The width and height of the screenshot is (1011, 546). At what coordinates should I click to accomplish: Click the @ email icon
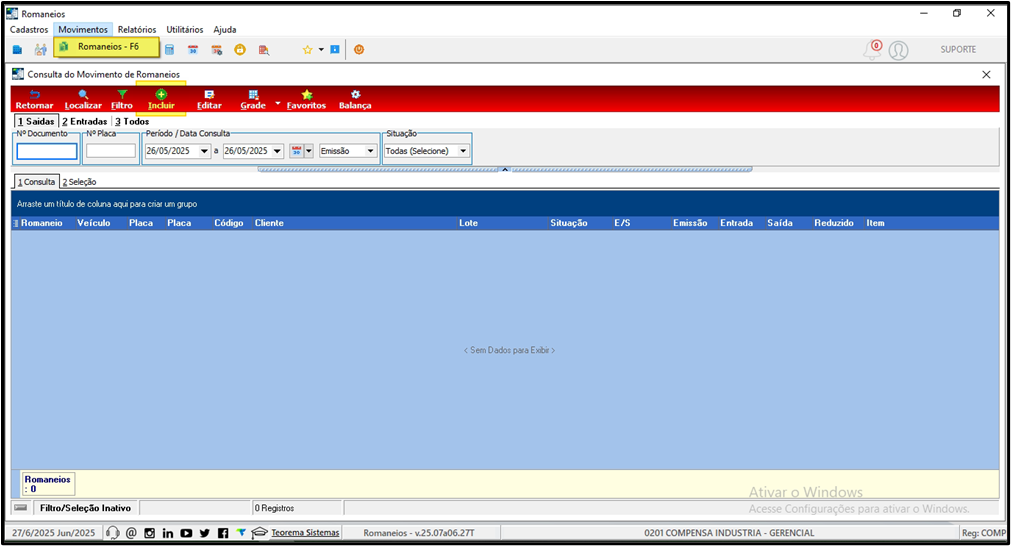point(132,533)
